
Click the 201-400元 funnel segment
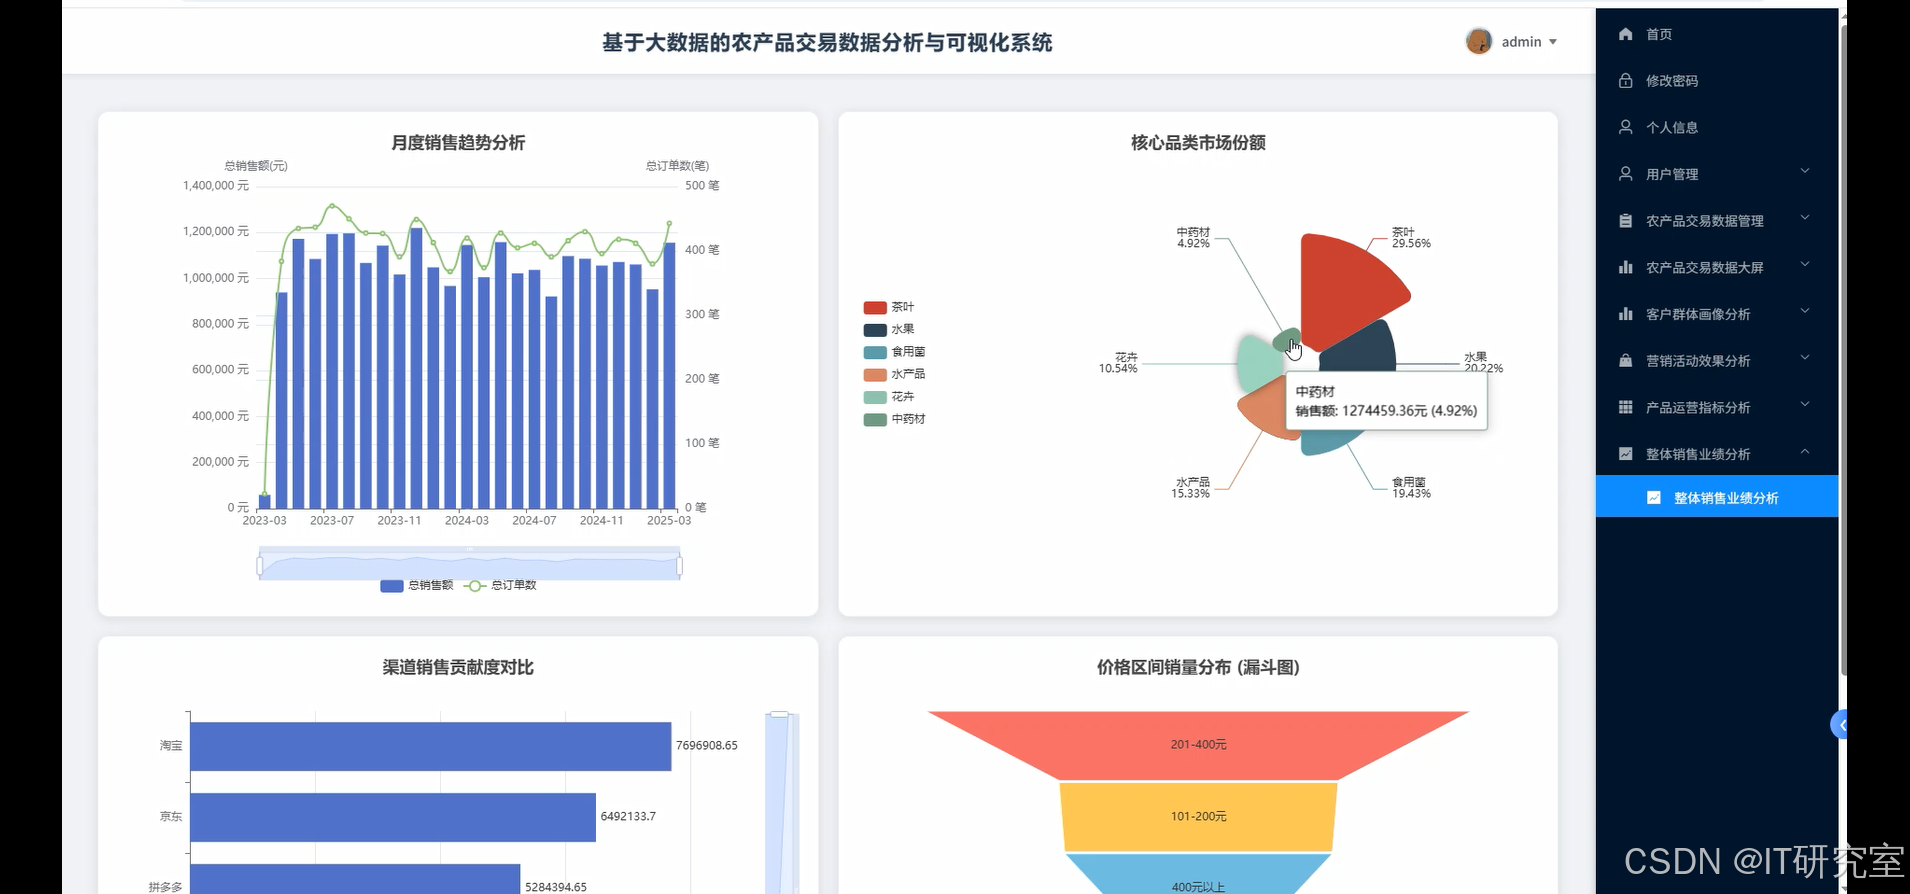1198,745
